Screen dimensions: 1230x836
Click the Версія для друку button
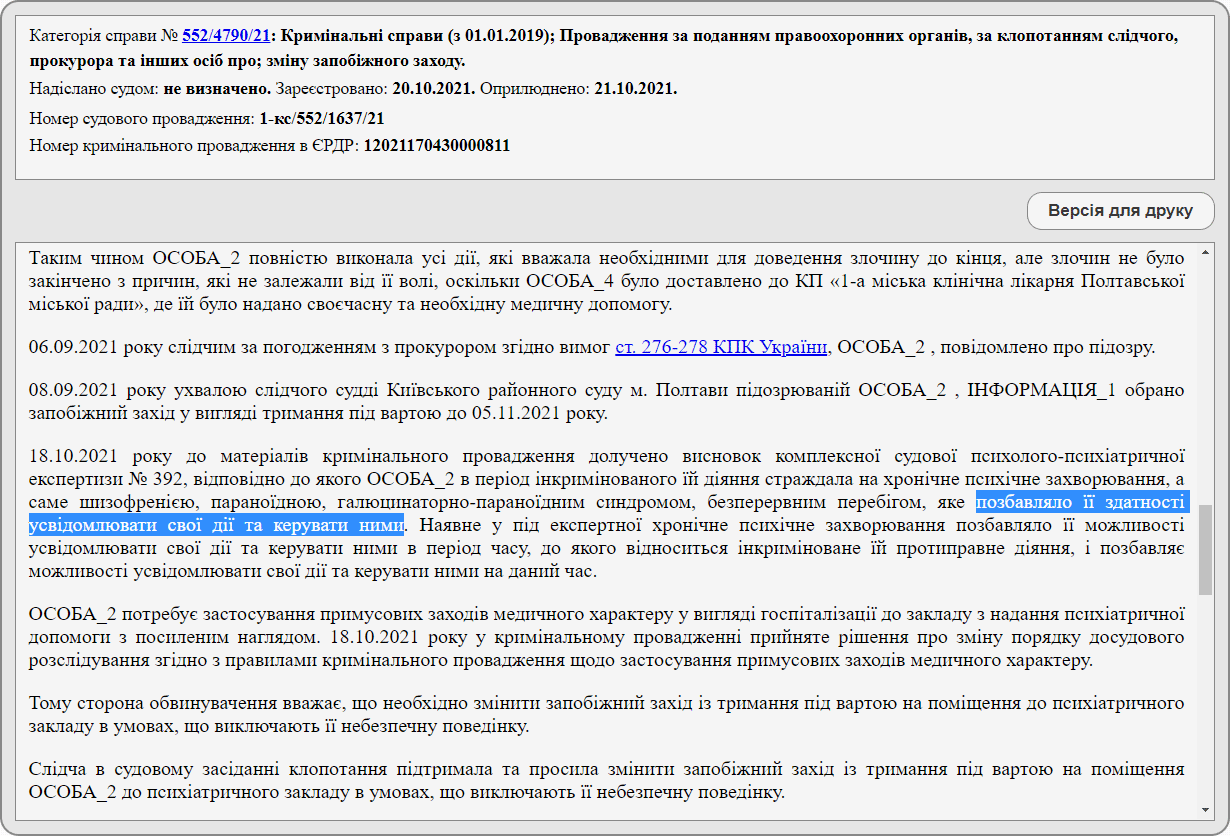click(1119, 211)
